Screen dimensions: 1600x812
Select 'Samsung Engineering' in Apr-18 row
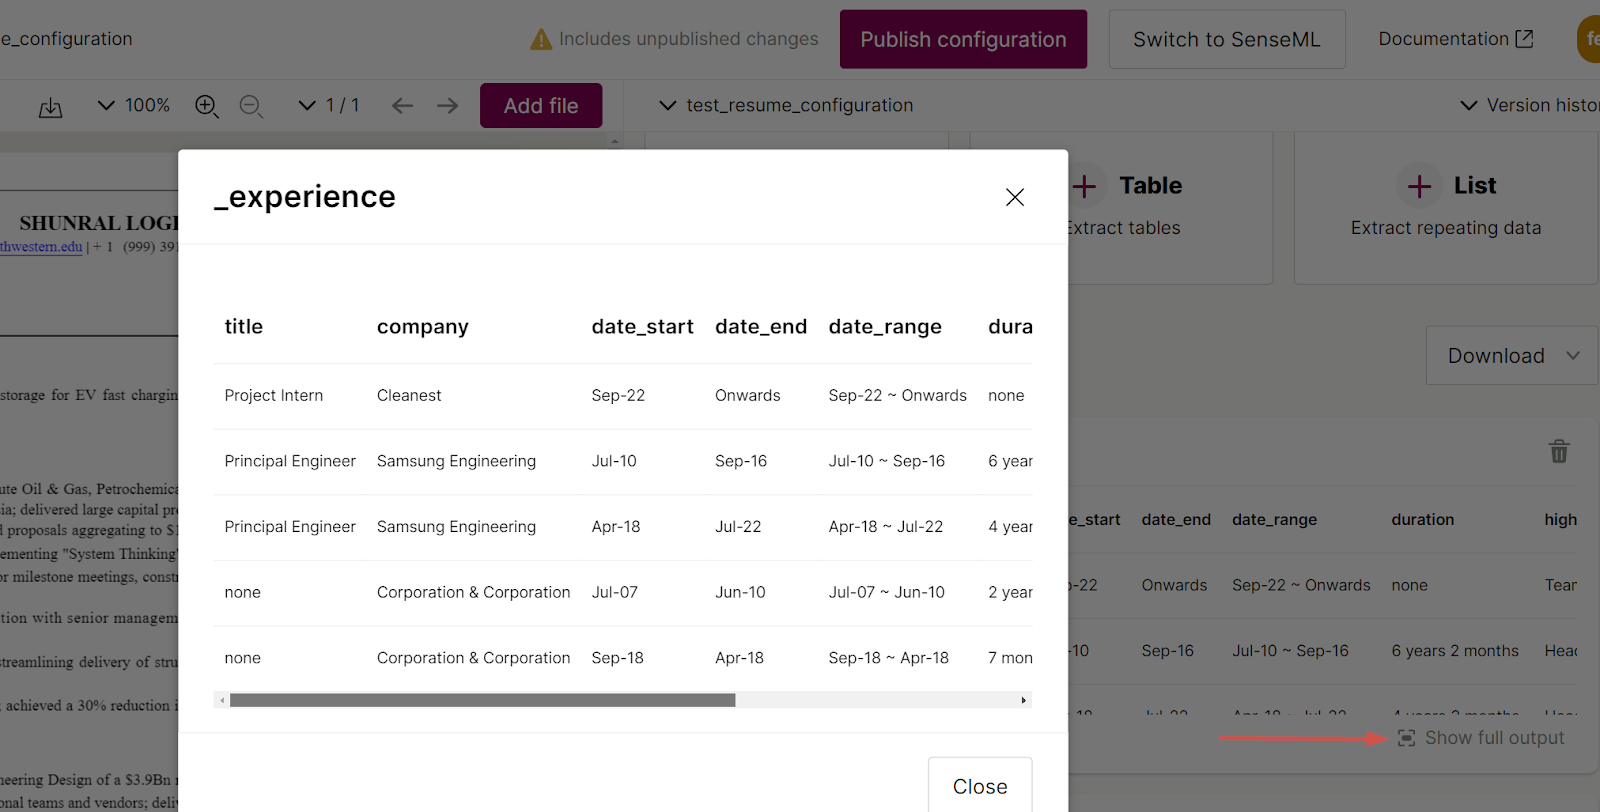pos(456,526)
